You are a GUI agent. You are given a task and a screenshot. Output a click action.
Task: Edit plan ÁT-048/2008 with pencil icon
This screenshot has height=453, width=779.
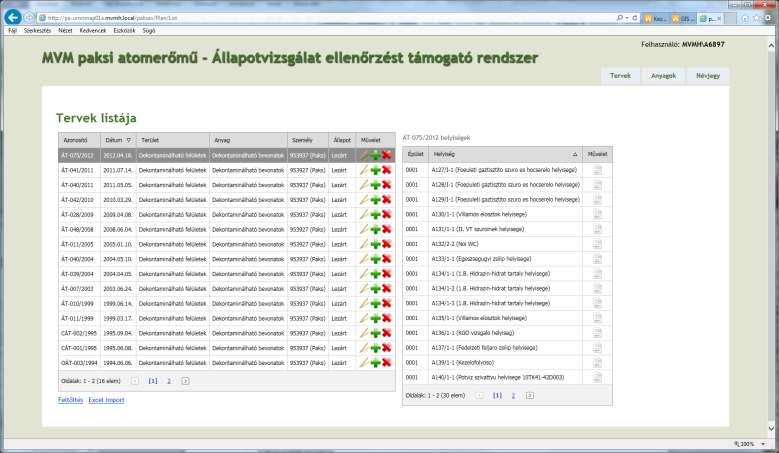364,229
